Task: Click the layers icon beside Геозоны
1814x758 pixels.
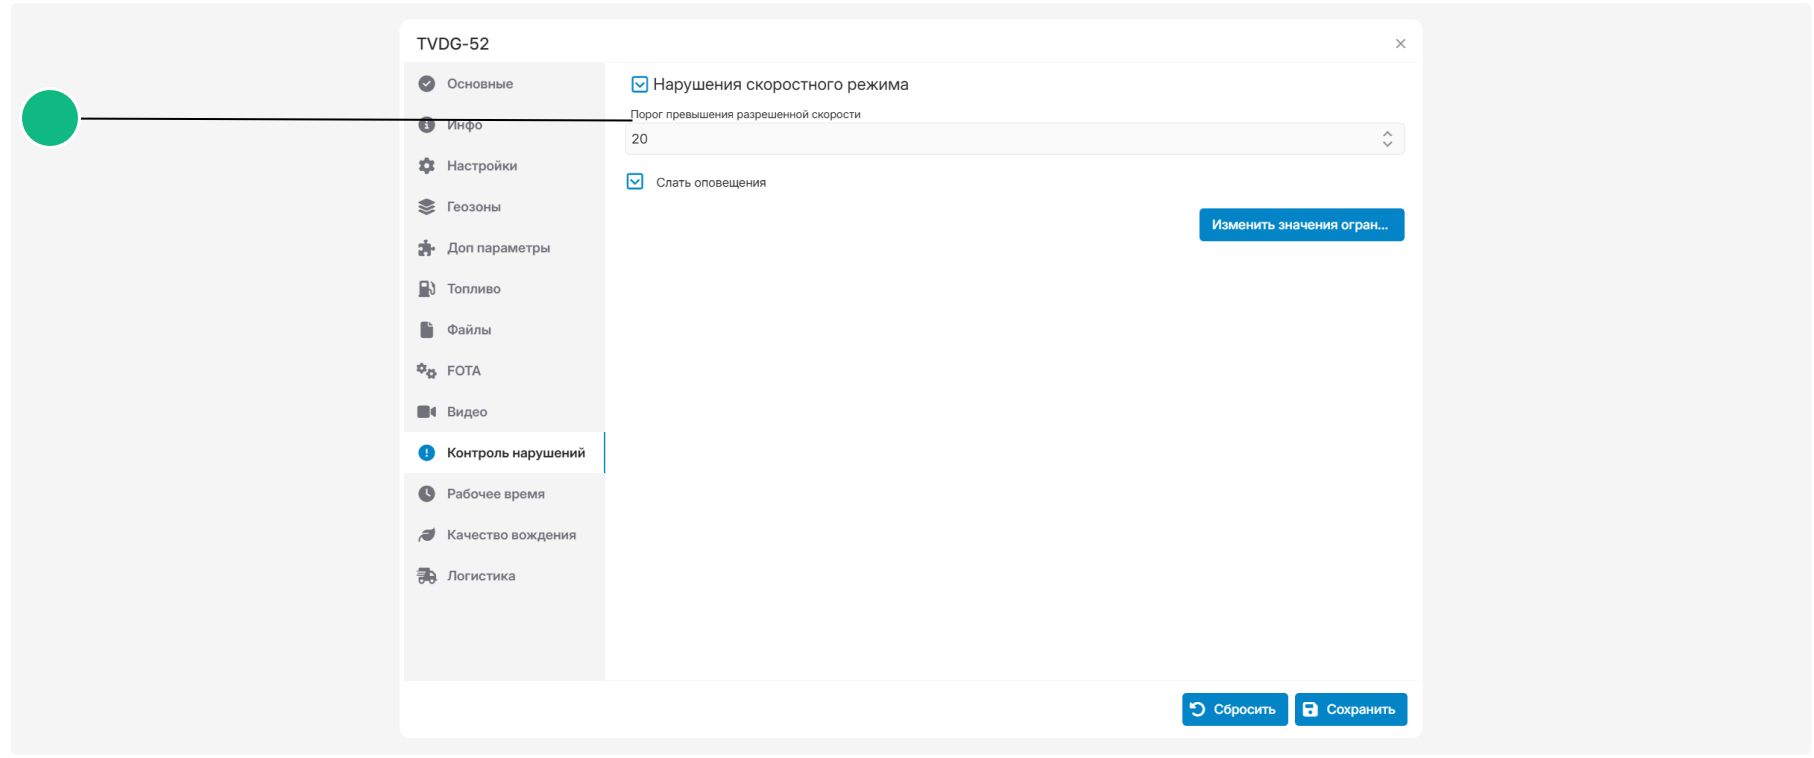Action: [x=427, y=207]
